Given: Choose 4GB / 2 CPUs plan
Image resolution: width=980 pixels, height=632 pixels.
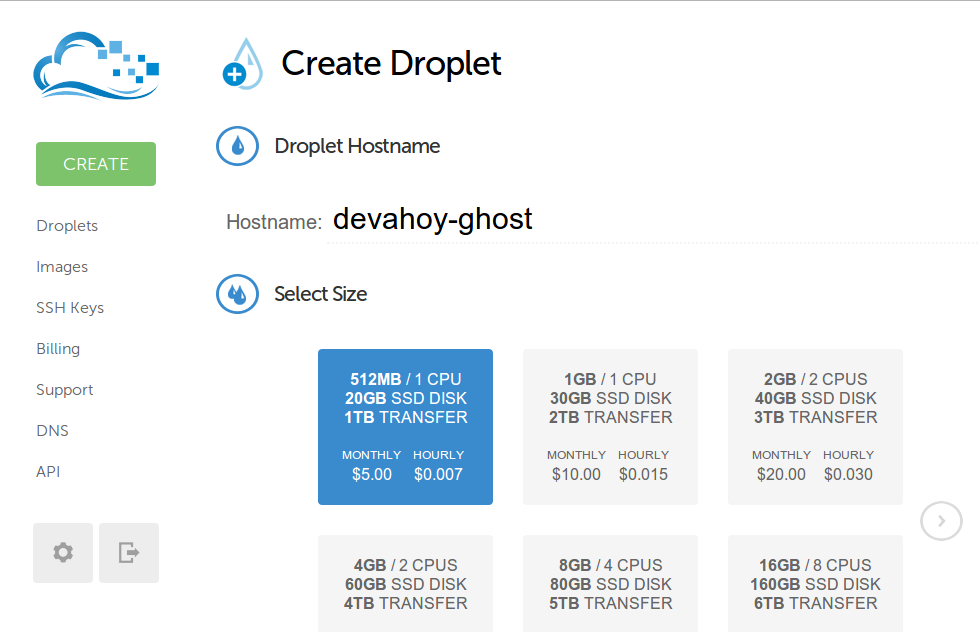Looking at the screenshot, I should click(406, 584).
